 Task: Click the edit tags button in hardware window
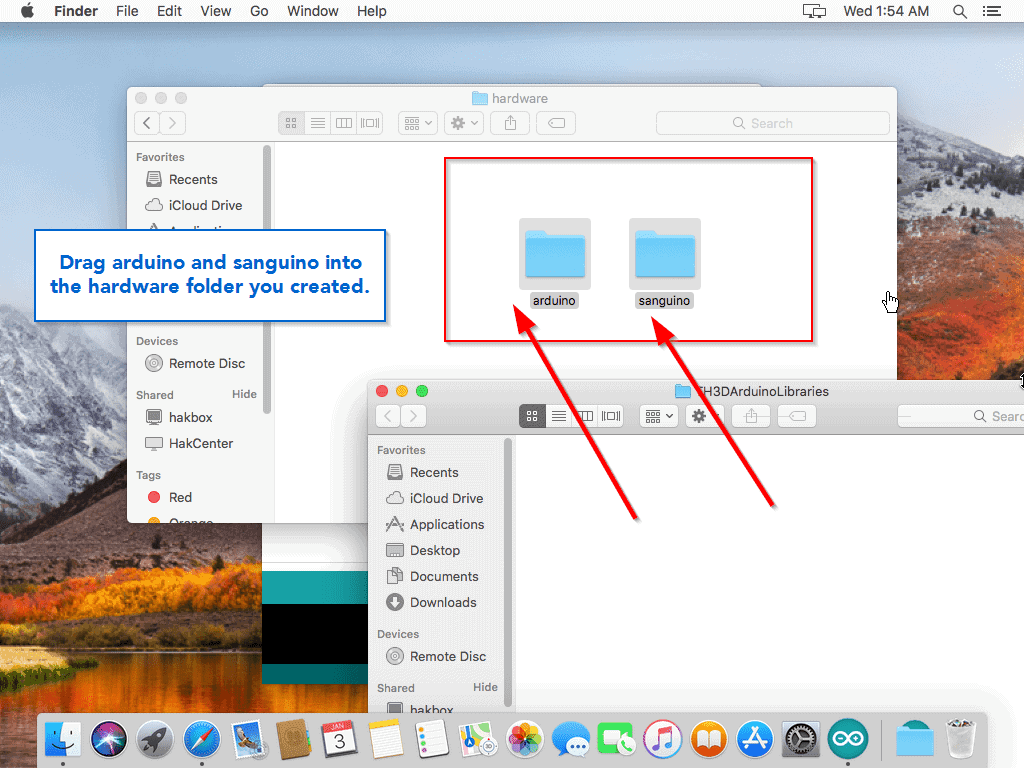556,123
